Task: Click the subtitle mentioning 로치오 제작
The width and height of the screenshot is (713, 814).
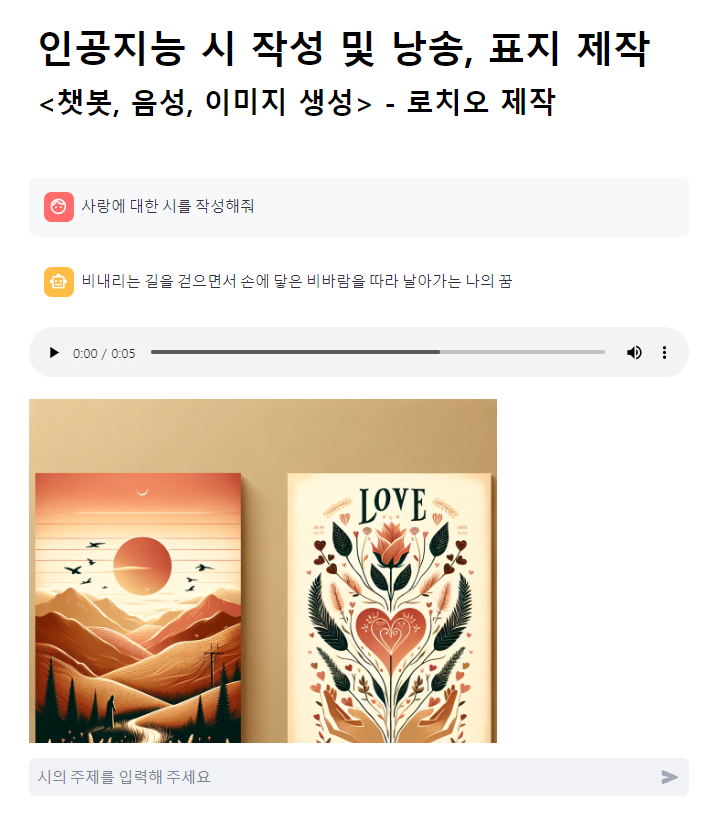Action: tap(297, 102)
